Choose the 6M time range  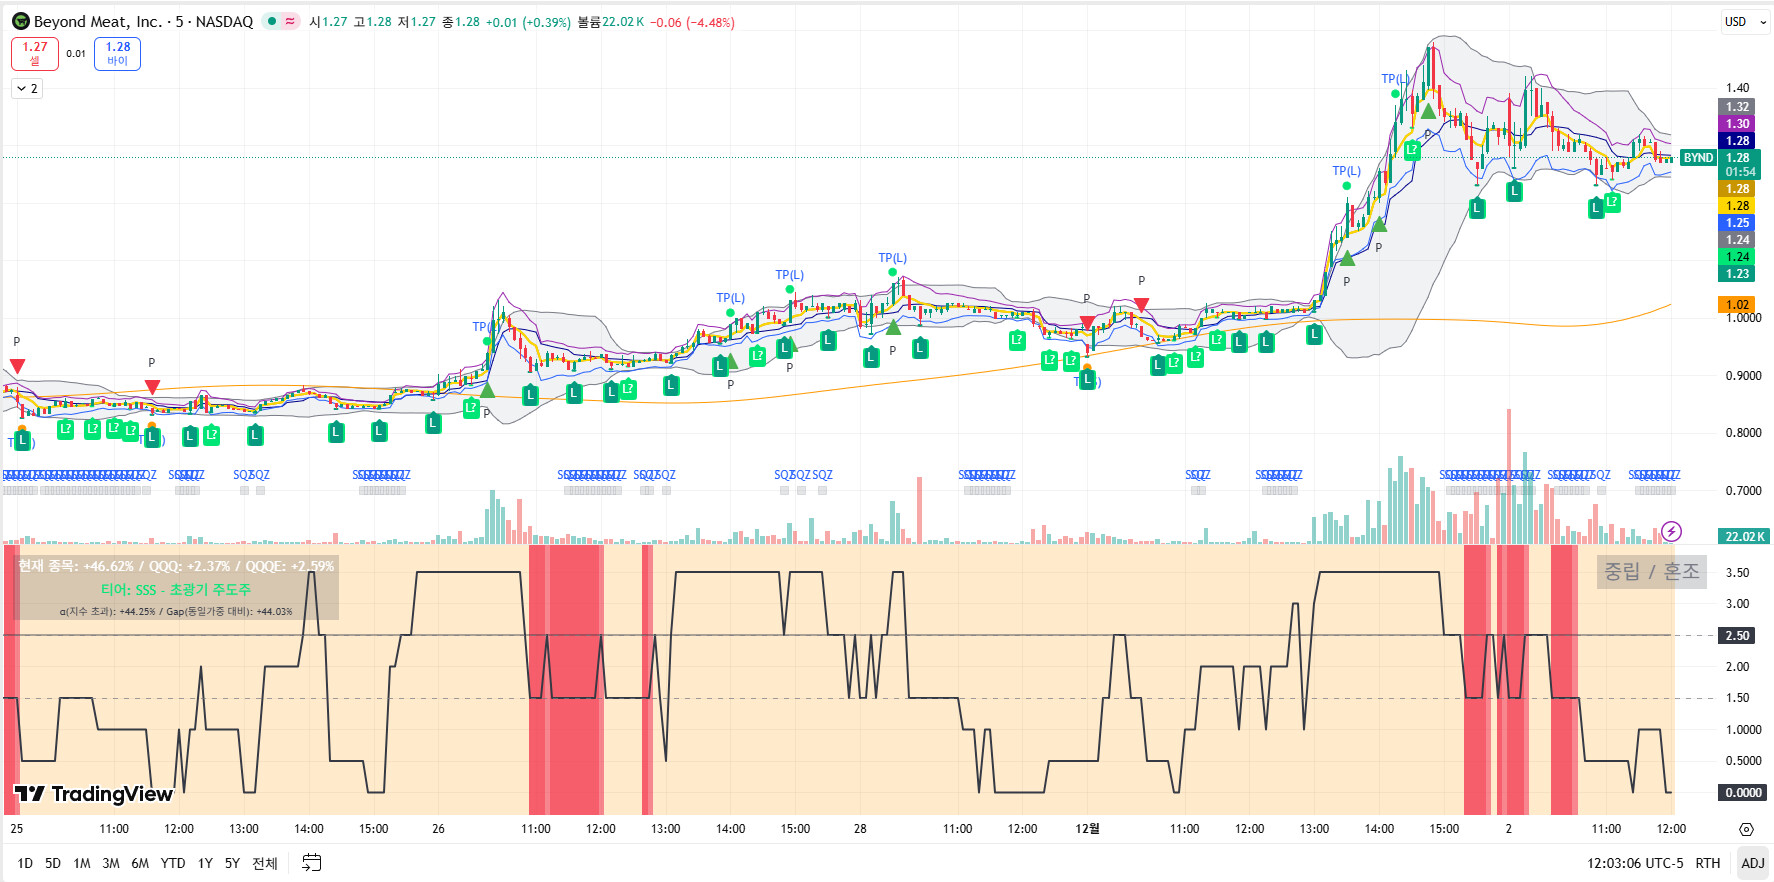140,863
